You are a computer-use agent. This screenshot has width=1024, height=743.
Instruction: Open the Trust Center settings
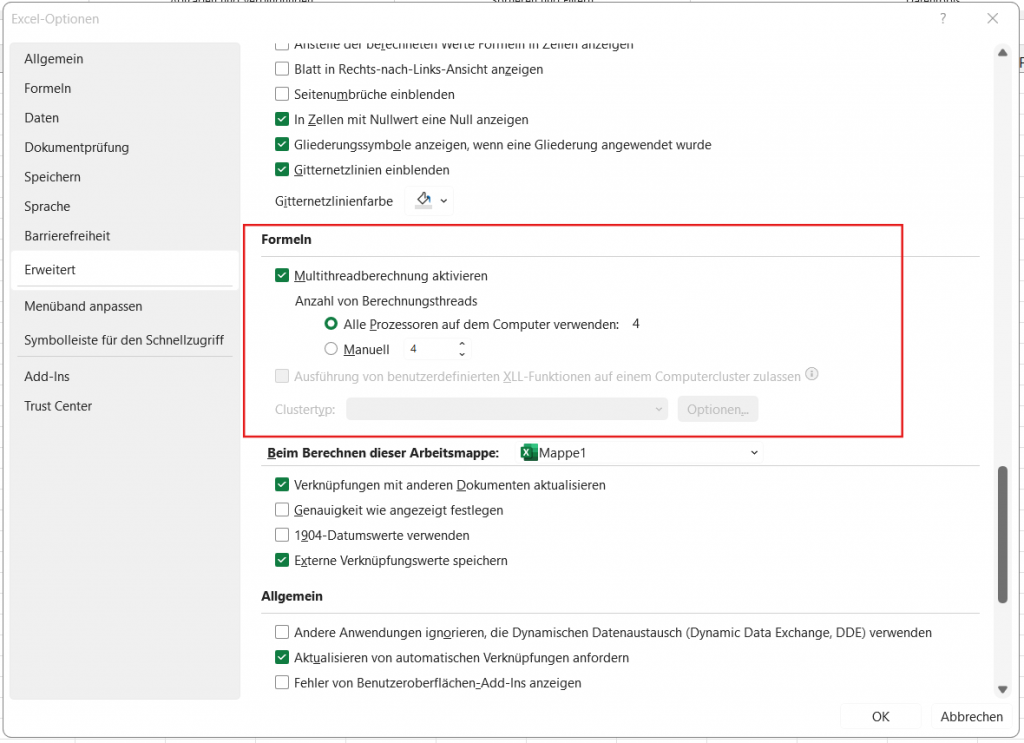click(x=58, y=405)
